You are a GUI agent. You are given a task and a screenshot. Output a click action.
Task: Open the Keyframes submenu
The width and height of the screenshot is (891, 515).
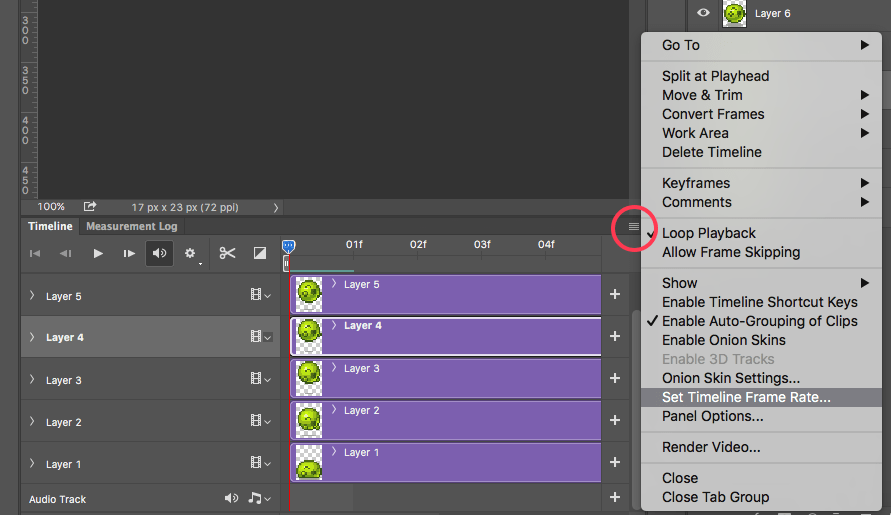[x=761, y=183]
